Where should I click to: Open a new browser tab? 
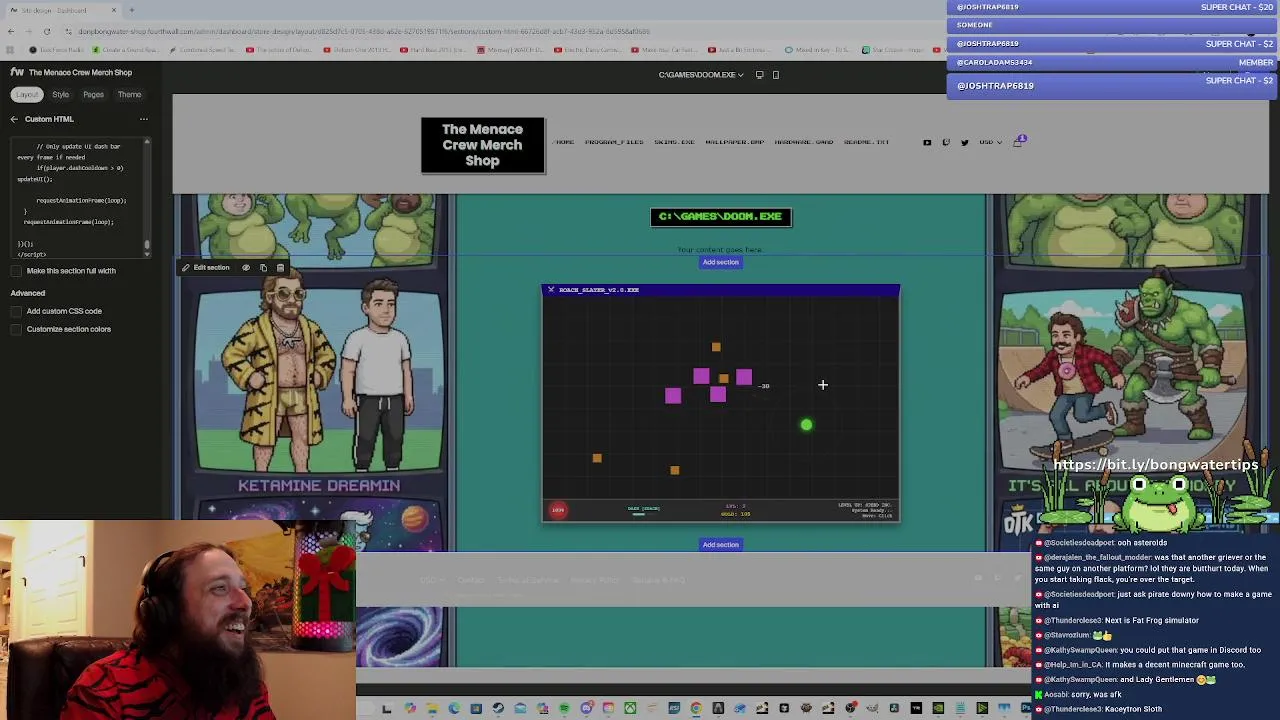(x=131, y=10)
